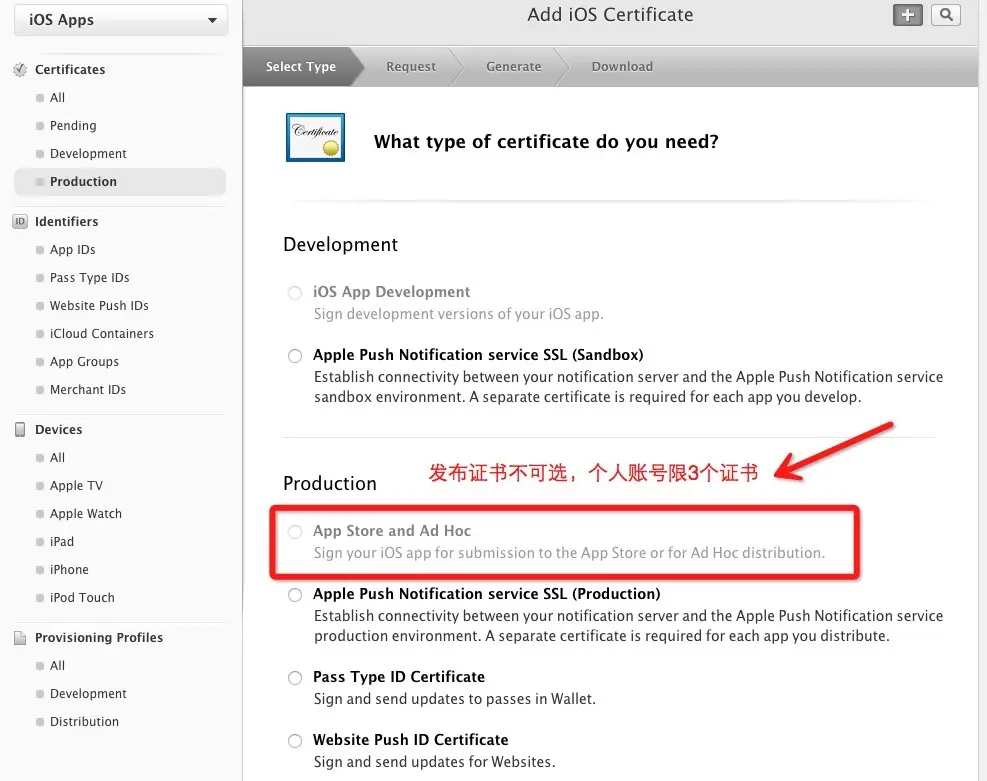Image resolution: width=987 pixels, height=781 pixels.
Task: Open iCloud Containers
Action: [102, 334]
